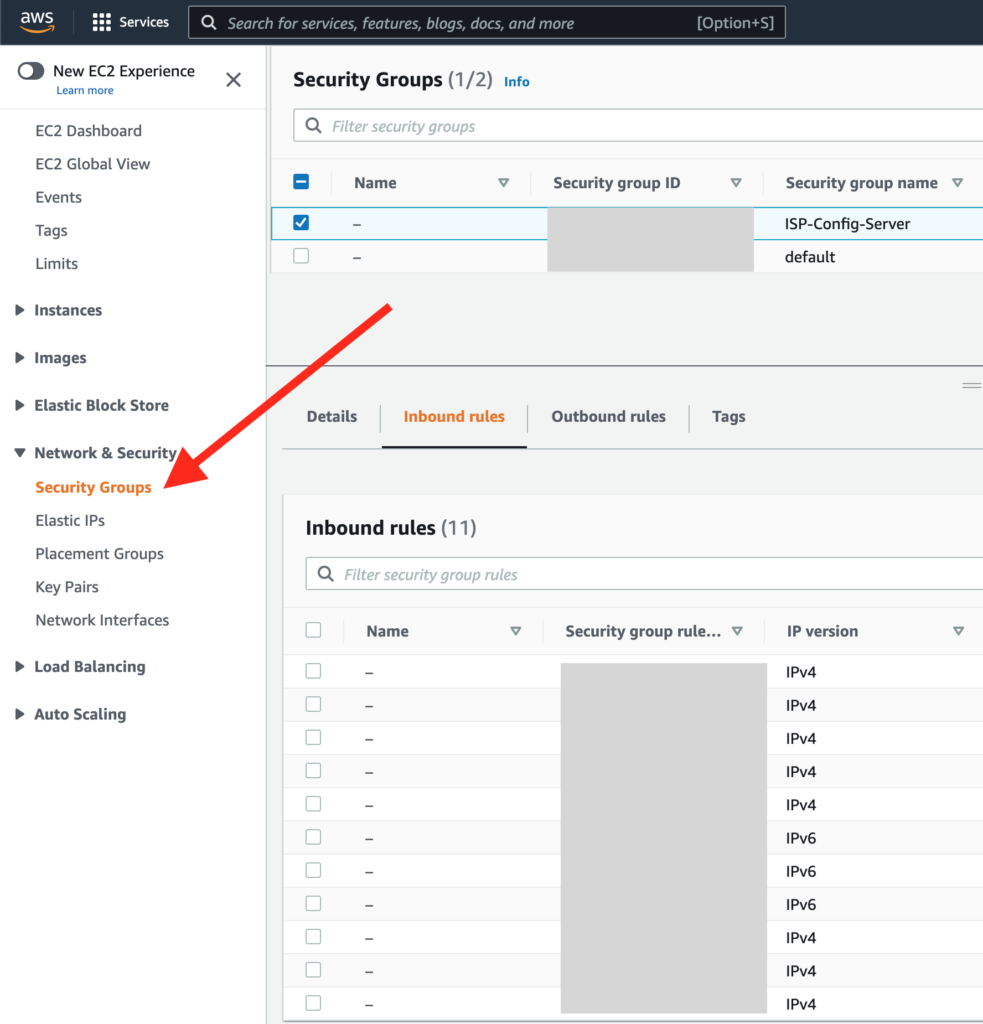Sort by Security group name column arrow

958,183
